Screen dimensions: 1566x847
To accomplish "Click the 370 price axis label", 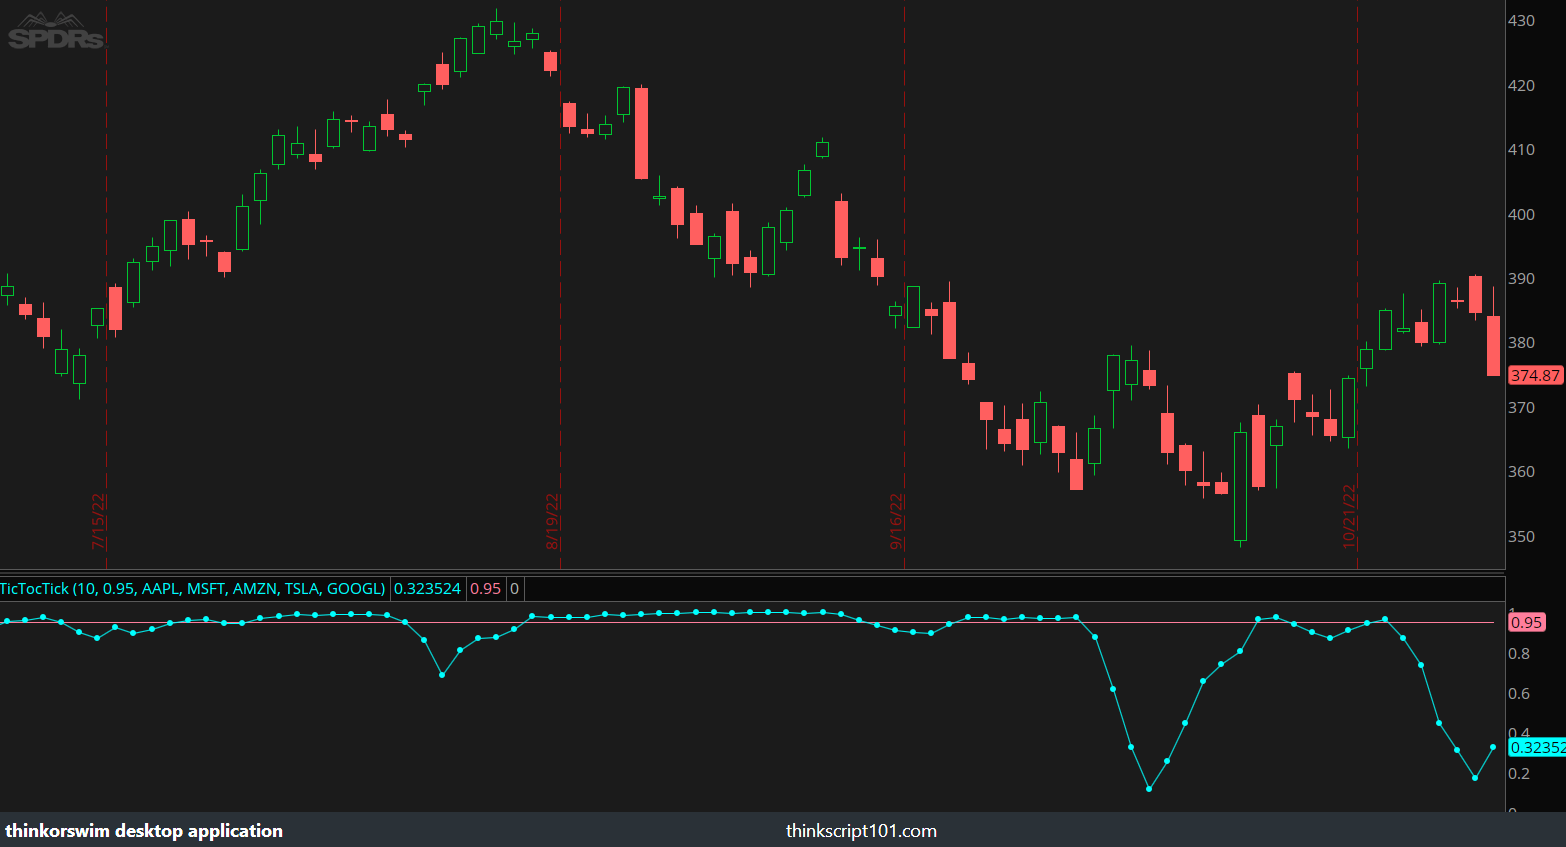I will click(1521, 408).
